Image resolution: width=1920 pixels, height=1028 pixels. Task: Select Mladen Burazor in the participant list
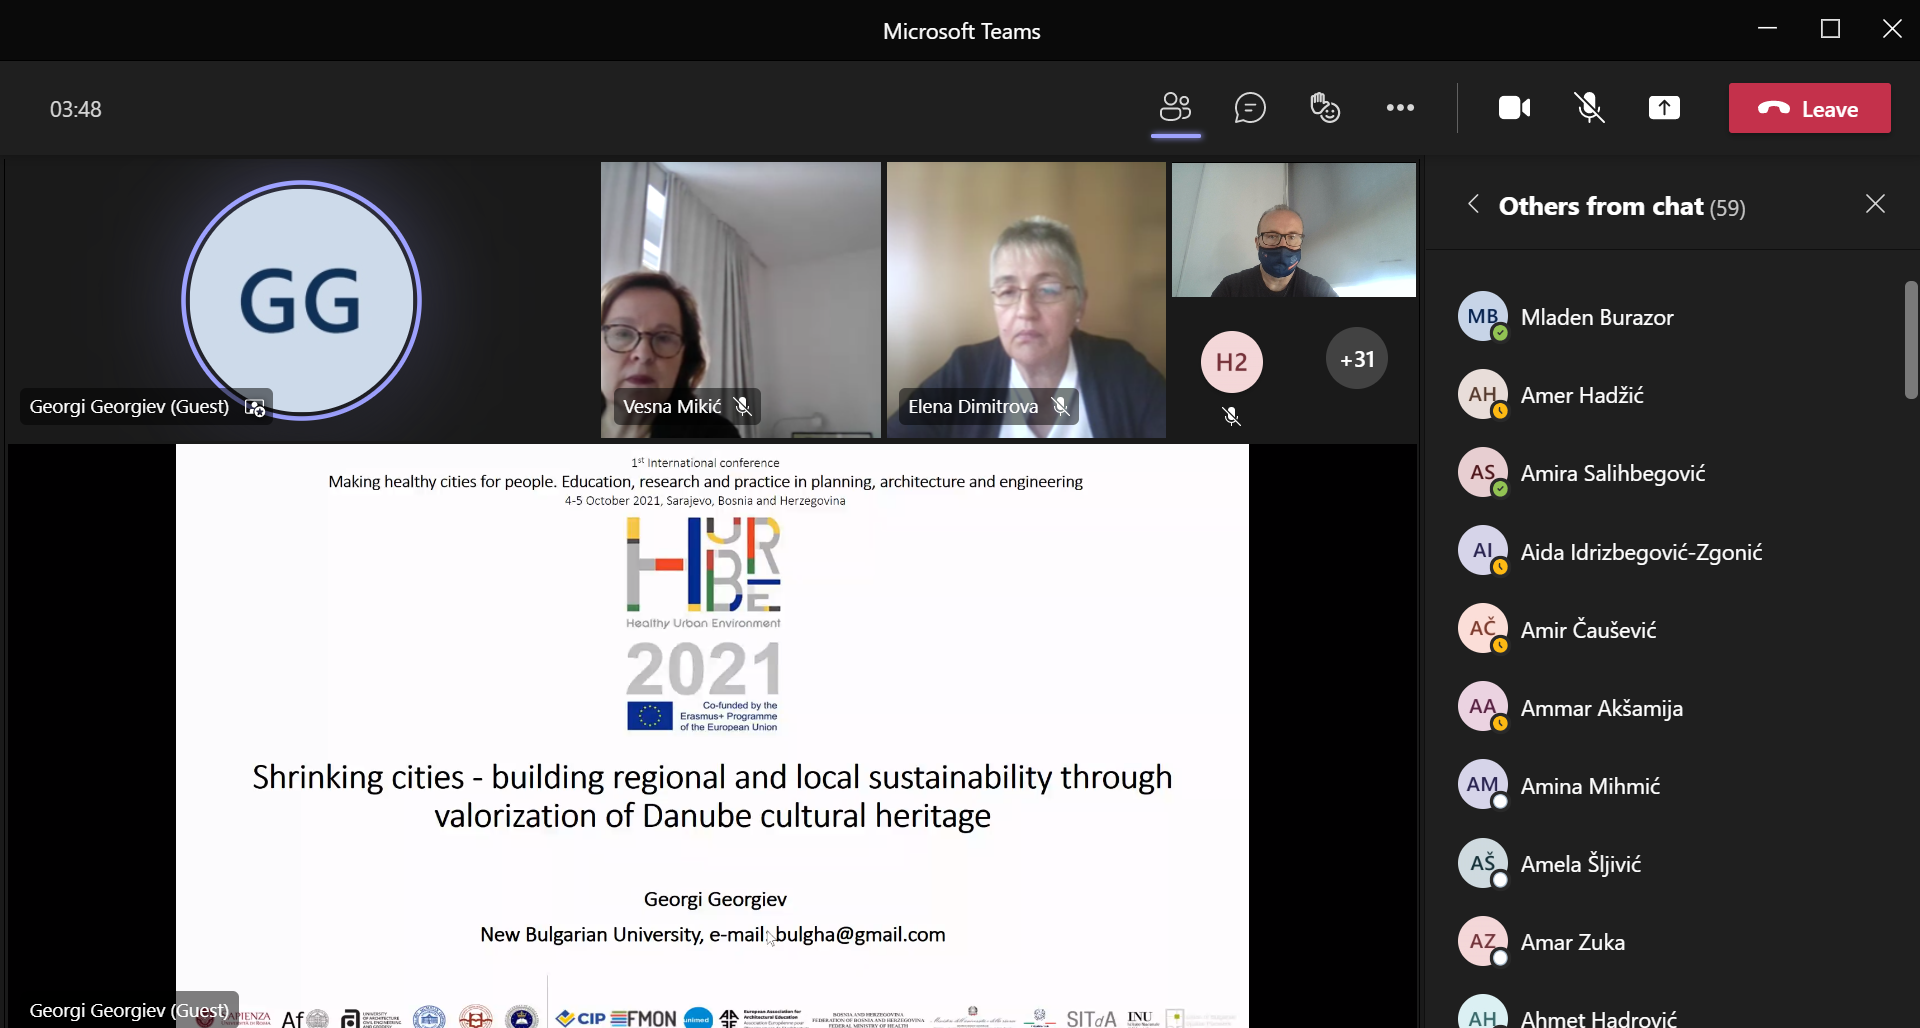click(x=1596, y=317)
